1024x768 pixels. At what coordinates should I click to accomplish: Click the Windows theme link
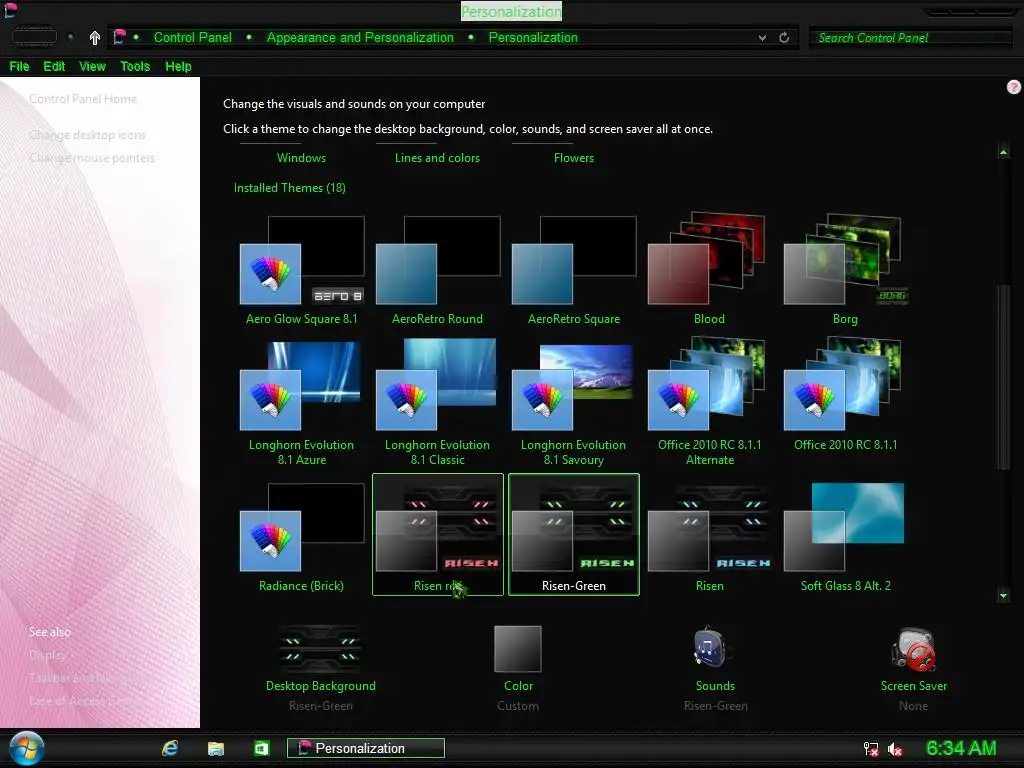click(x=301, y=157)
